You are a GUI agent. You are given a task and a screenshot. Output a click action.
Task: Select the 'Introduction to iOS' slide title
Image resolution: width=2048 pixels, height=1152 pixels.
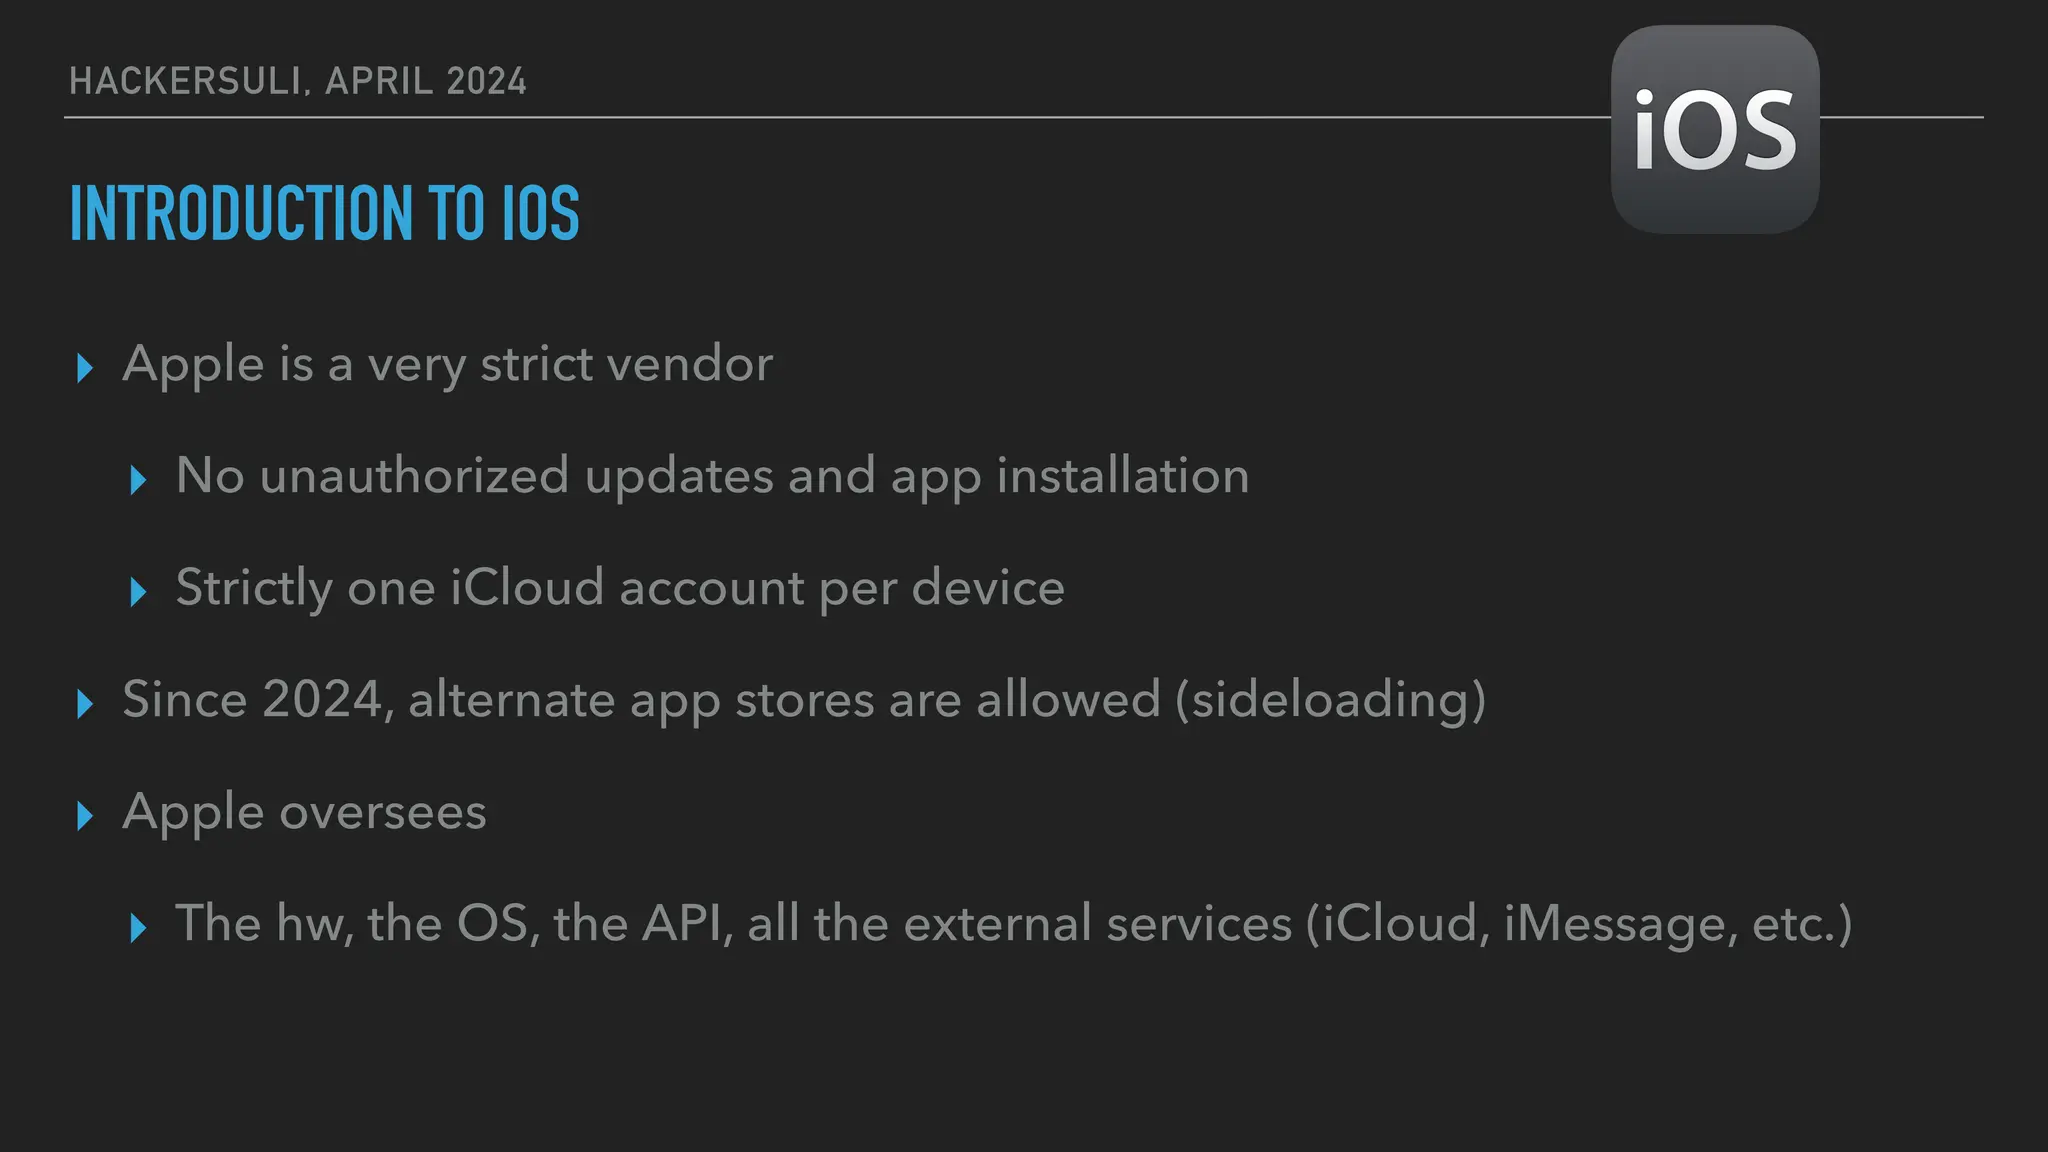[x=325, y=213]
